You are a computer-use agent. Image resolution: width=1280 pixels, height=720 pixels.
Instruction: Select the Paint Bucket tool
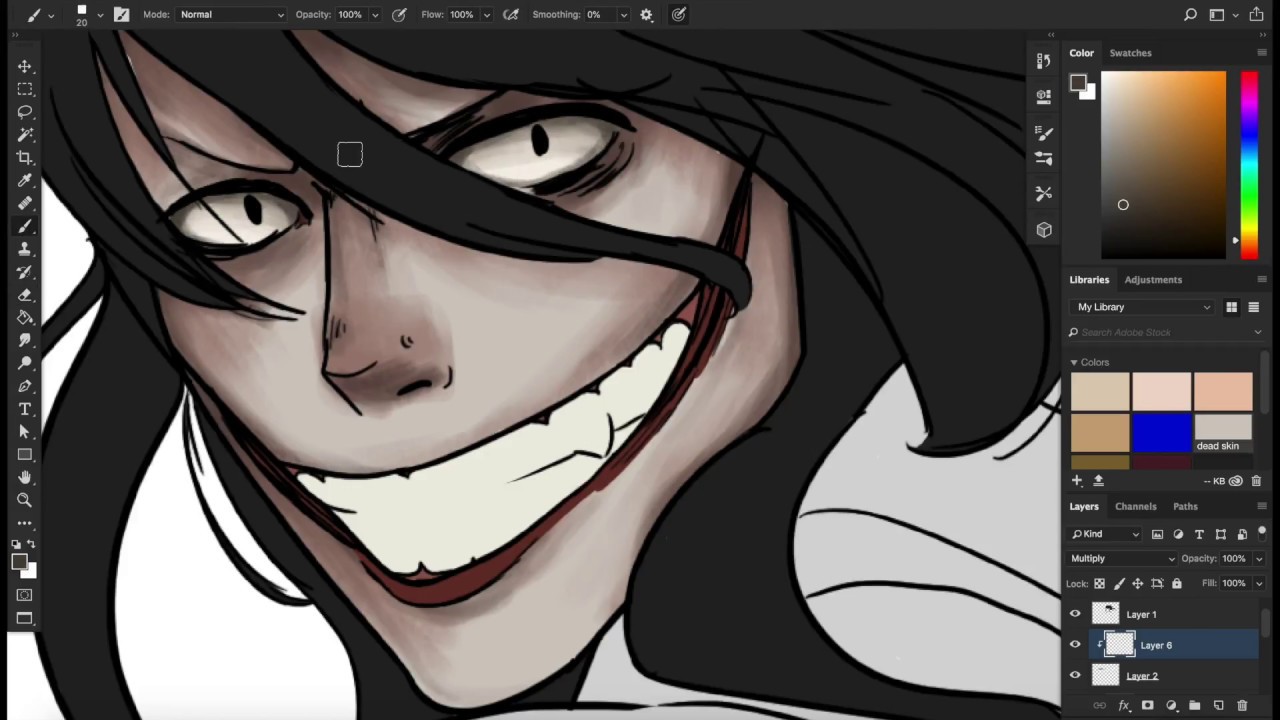point(25,318)
